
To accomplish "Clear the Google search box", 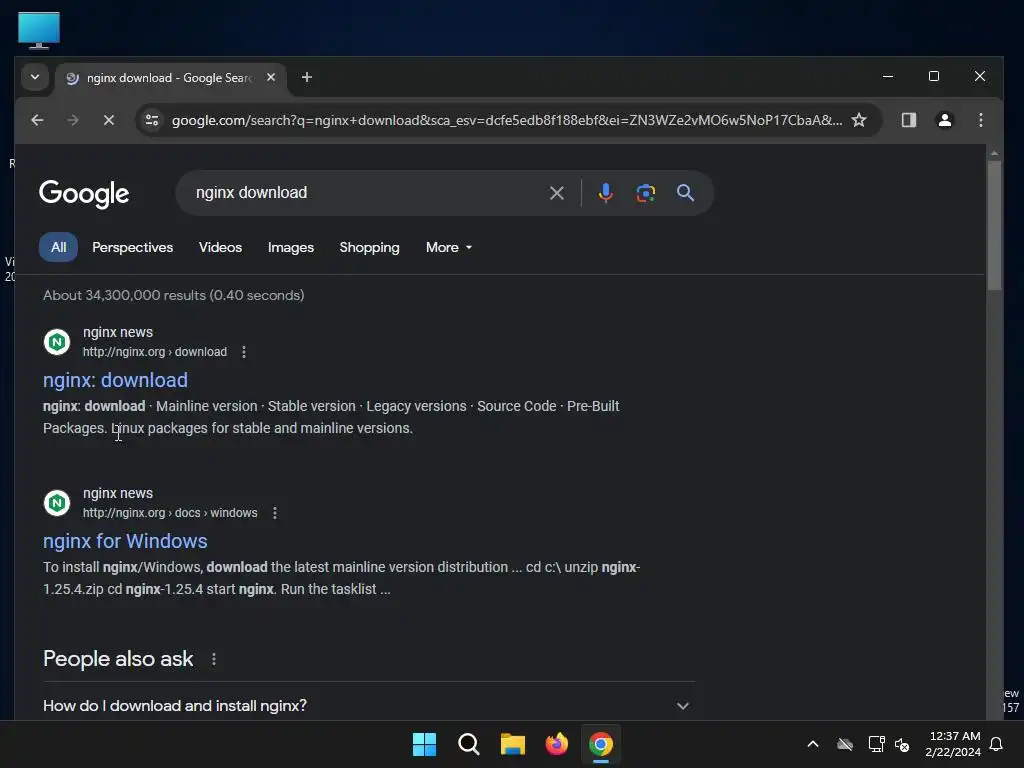I will coord(556,193).
